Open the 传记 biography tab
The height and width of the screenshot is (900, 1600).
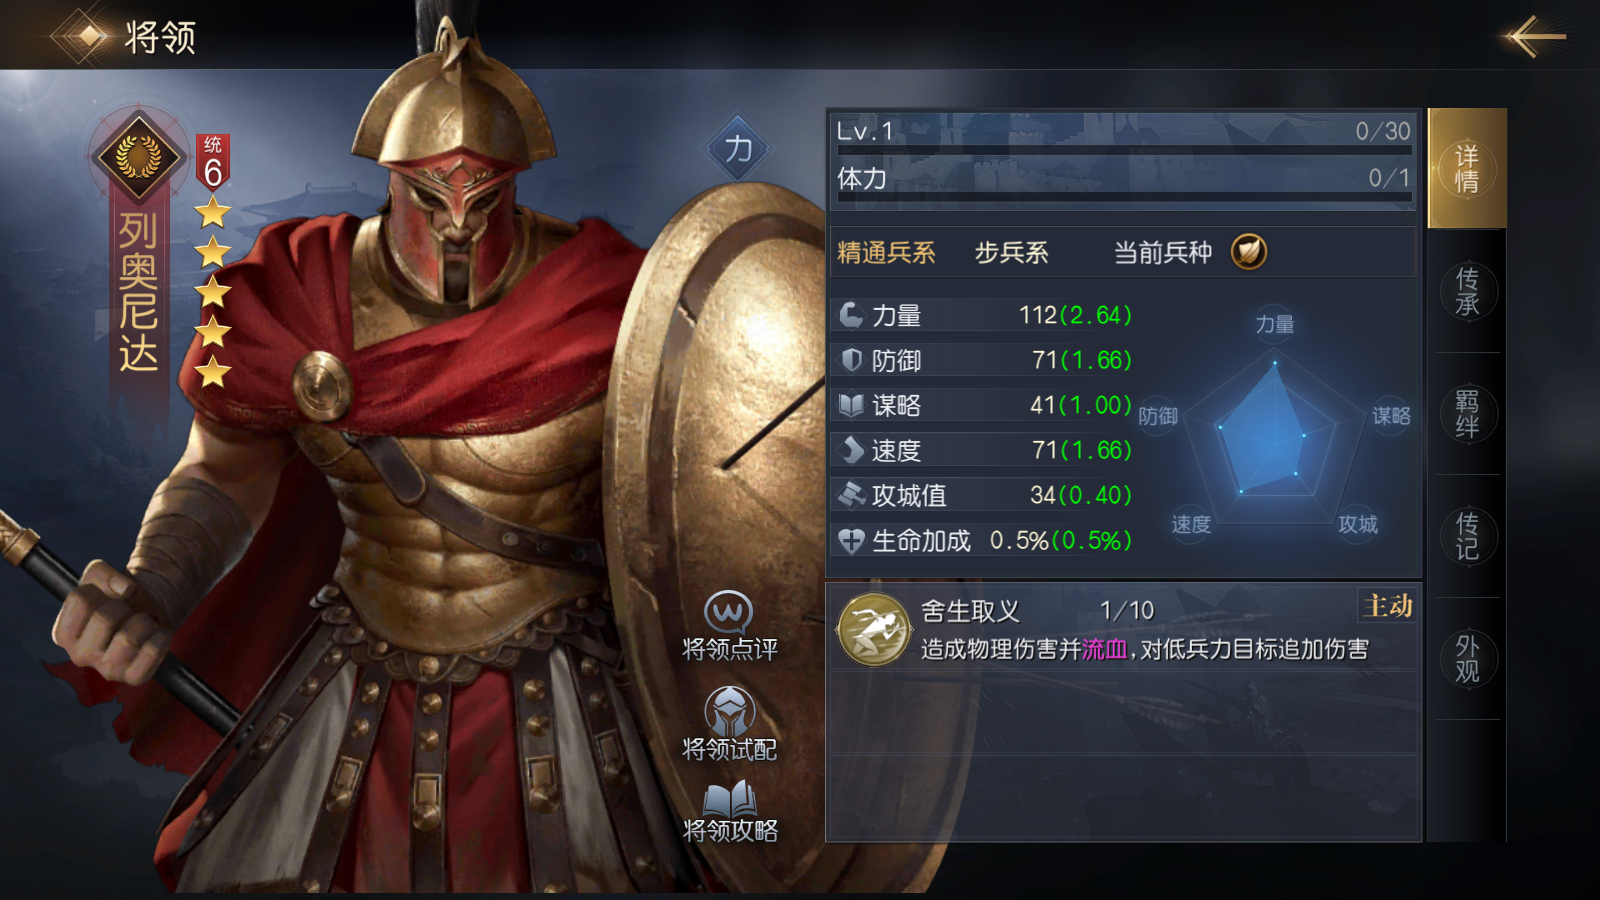click(1467, 536)
